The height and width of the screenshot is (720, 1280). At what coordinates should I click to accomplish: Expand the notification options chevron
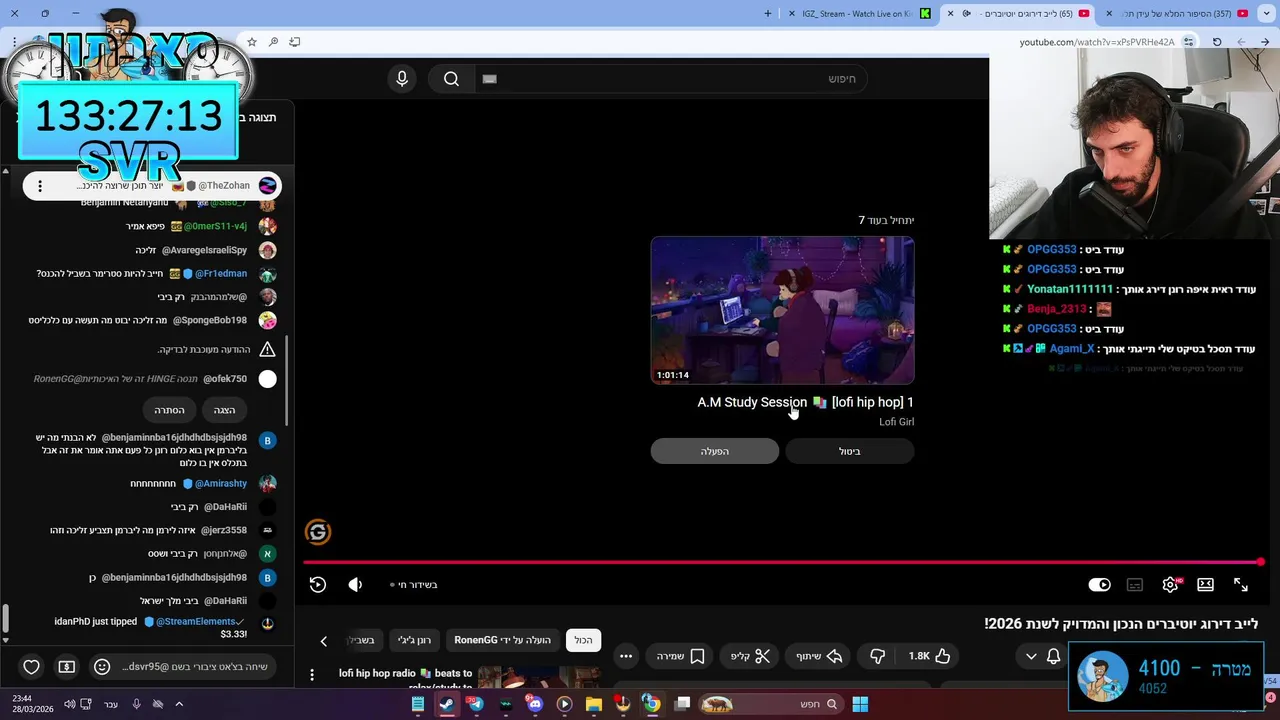[1031, 656]
